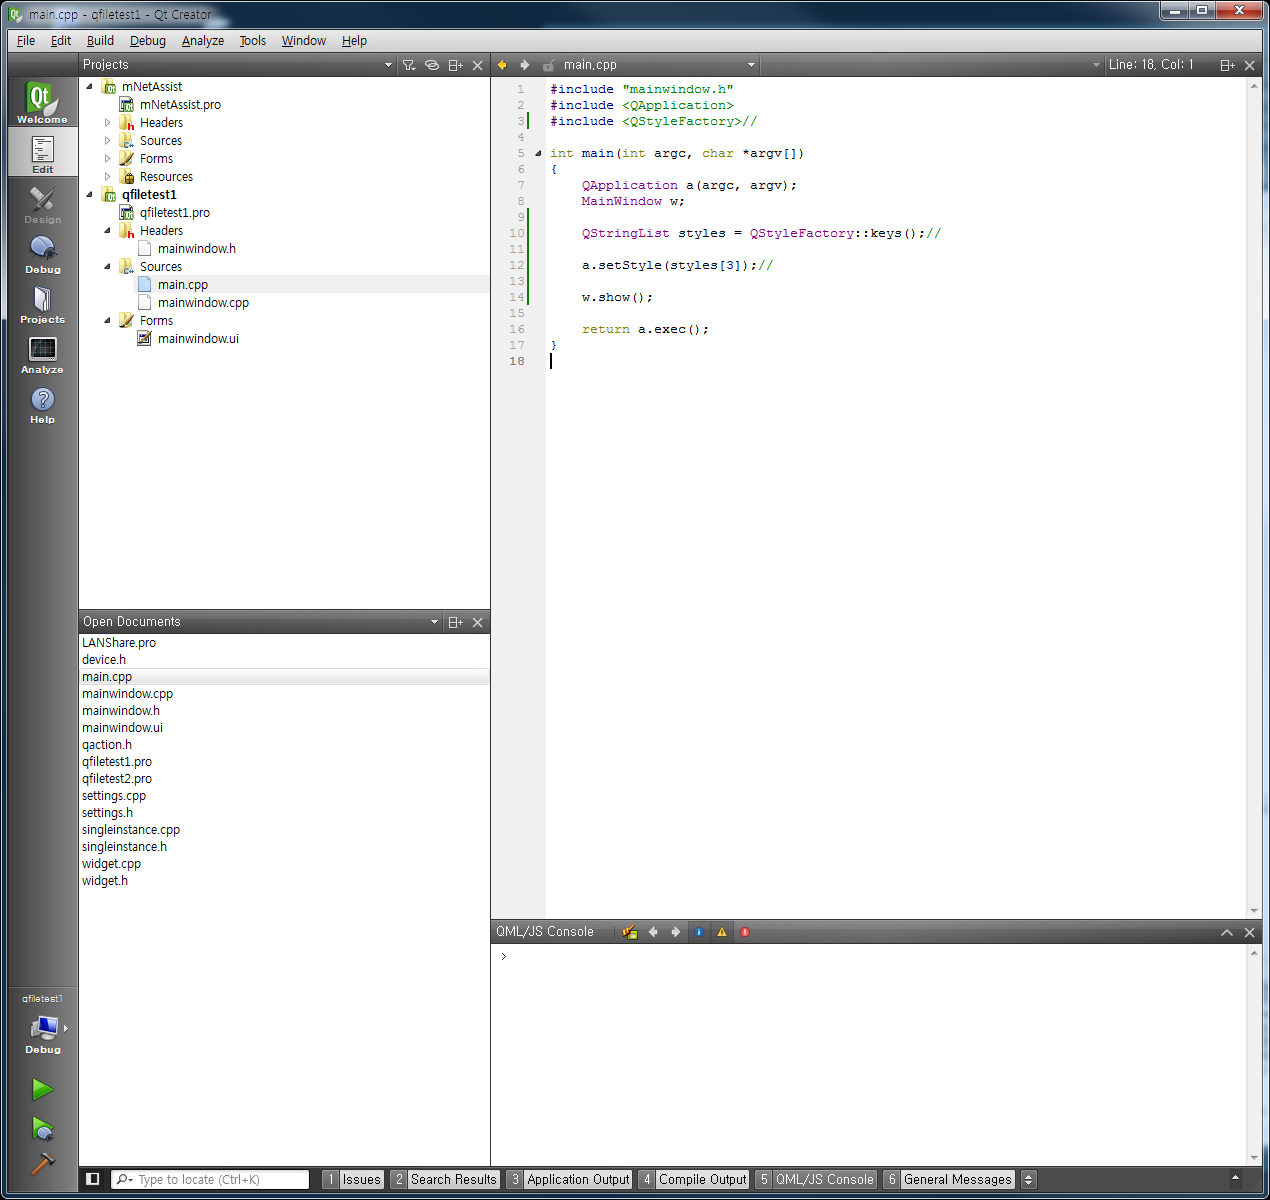Collapse qfiletest1 Forms folder

click(108, 321)
